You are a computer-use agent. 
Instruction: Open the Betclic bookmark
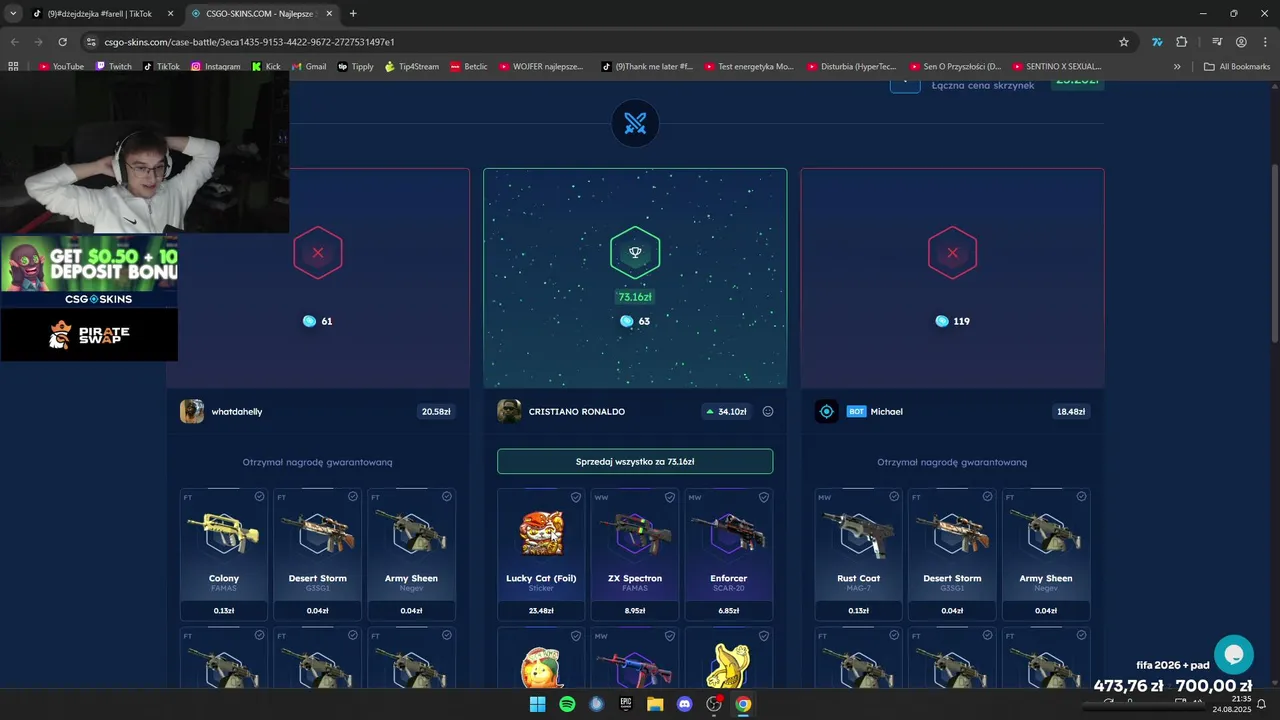469,67
